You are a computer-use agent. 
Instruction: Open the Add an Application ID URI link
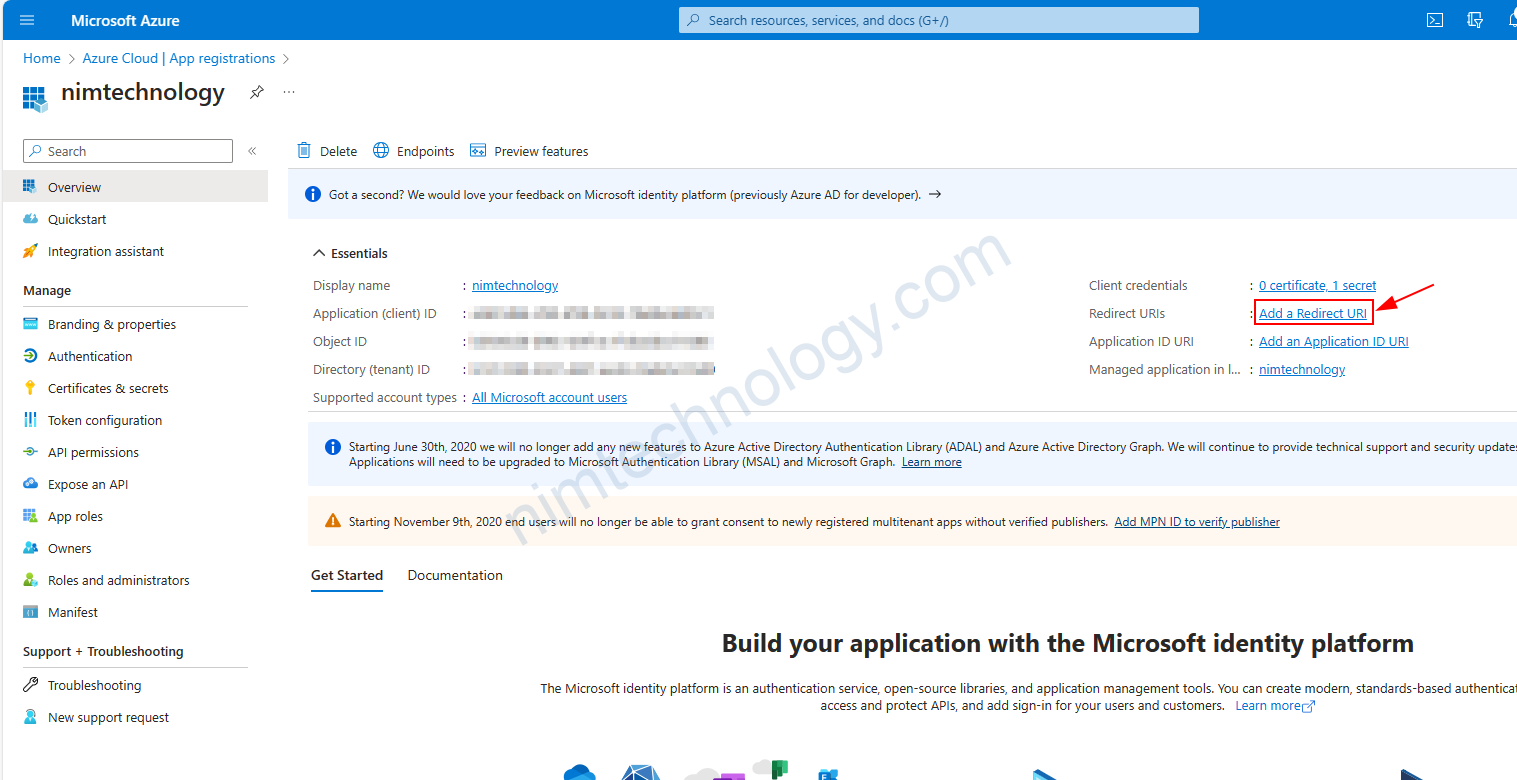pos(1333,341)
